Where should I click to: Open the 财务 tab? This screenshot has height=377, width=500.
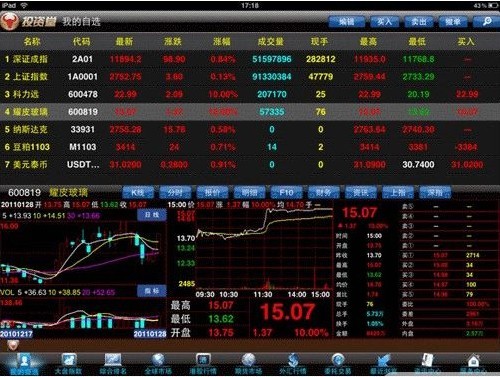[323, 192]
